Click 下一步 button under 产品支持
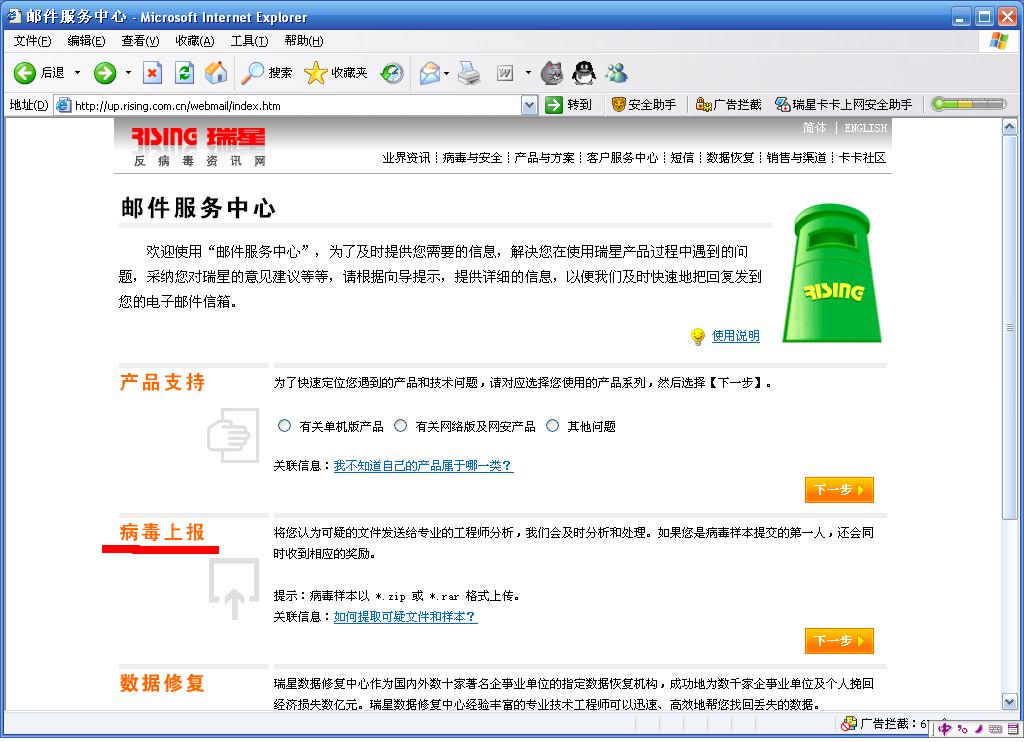Viewport: 1024px width, 742px height. pos(839,490)
